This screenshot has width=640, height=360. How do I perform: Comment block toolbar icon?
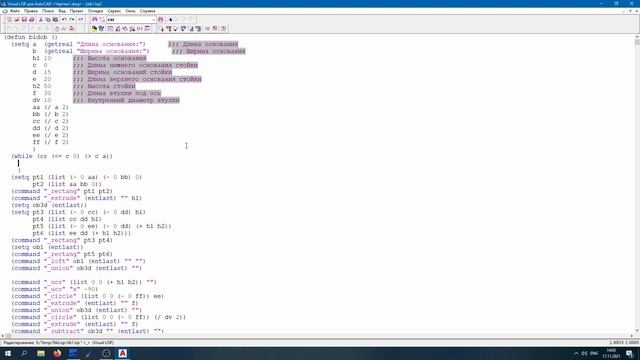(207, 29)
